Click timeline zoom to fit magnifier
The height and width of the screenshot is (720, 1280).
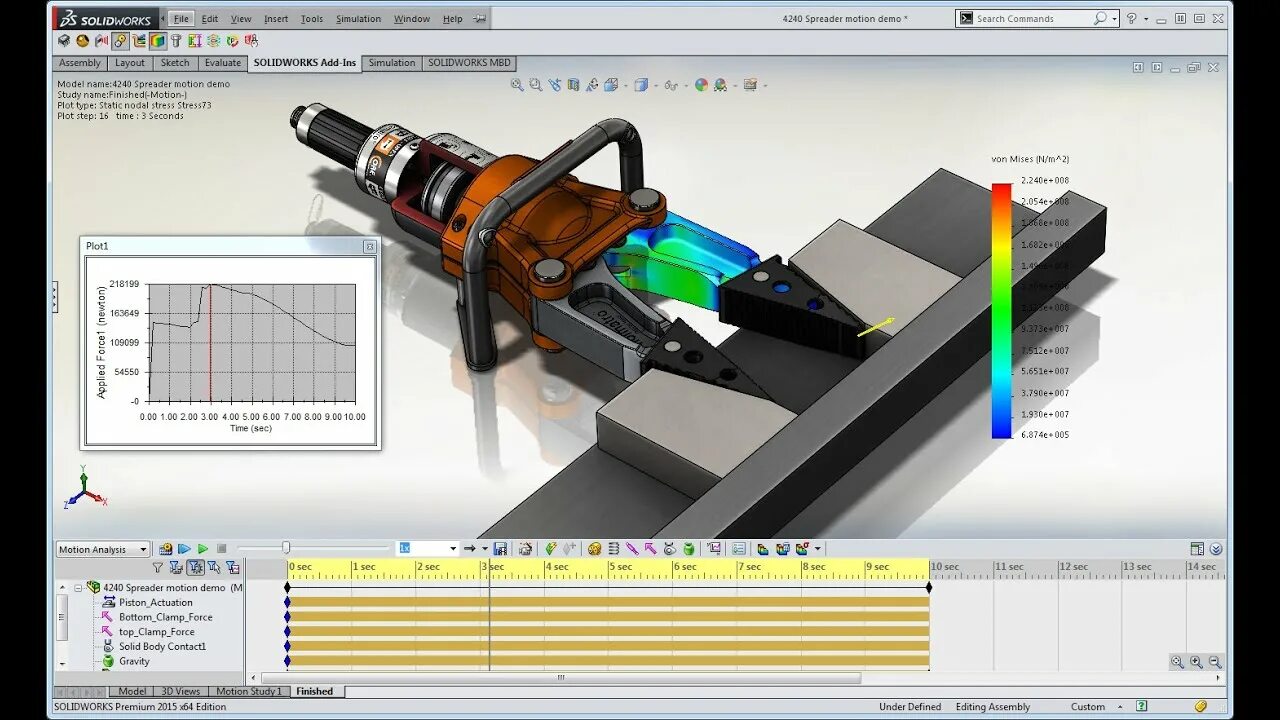coord(1178,662)
